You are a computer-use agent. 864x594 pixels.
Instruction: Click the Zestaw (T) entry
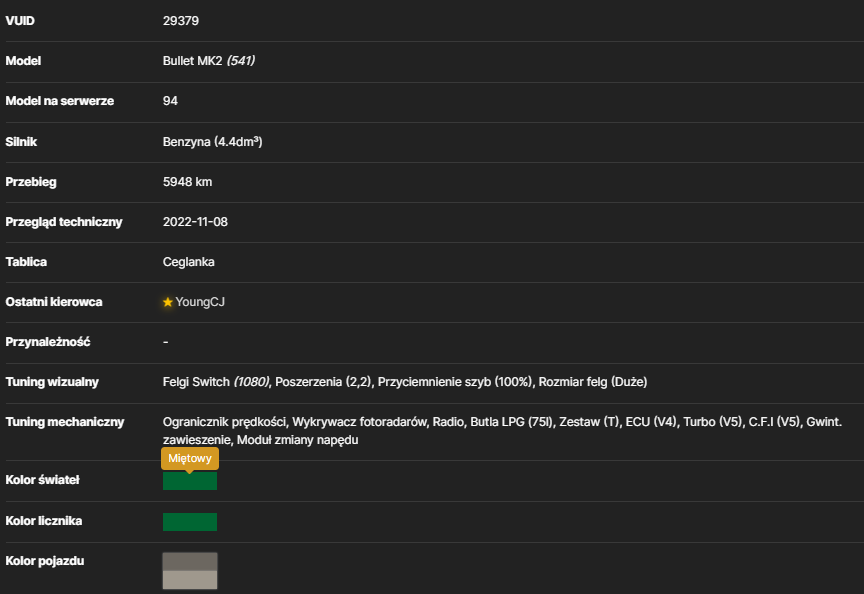tap(590, 422)
